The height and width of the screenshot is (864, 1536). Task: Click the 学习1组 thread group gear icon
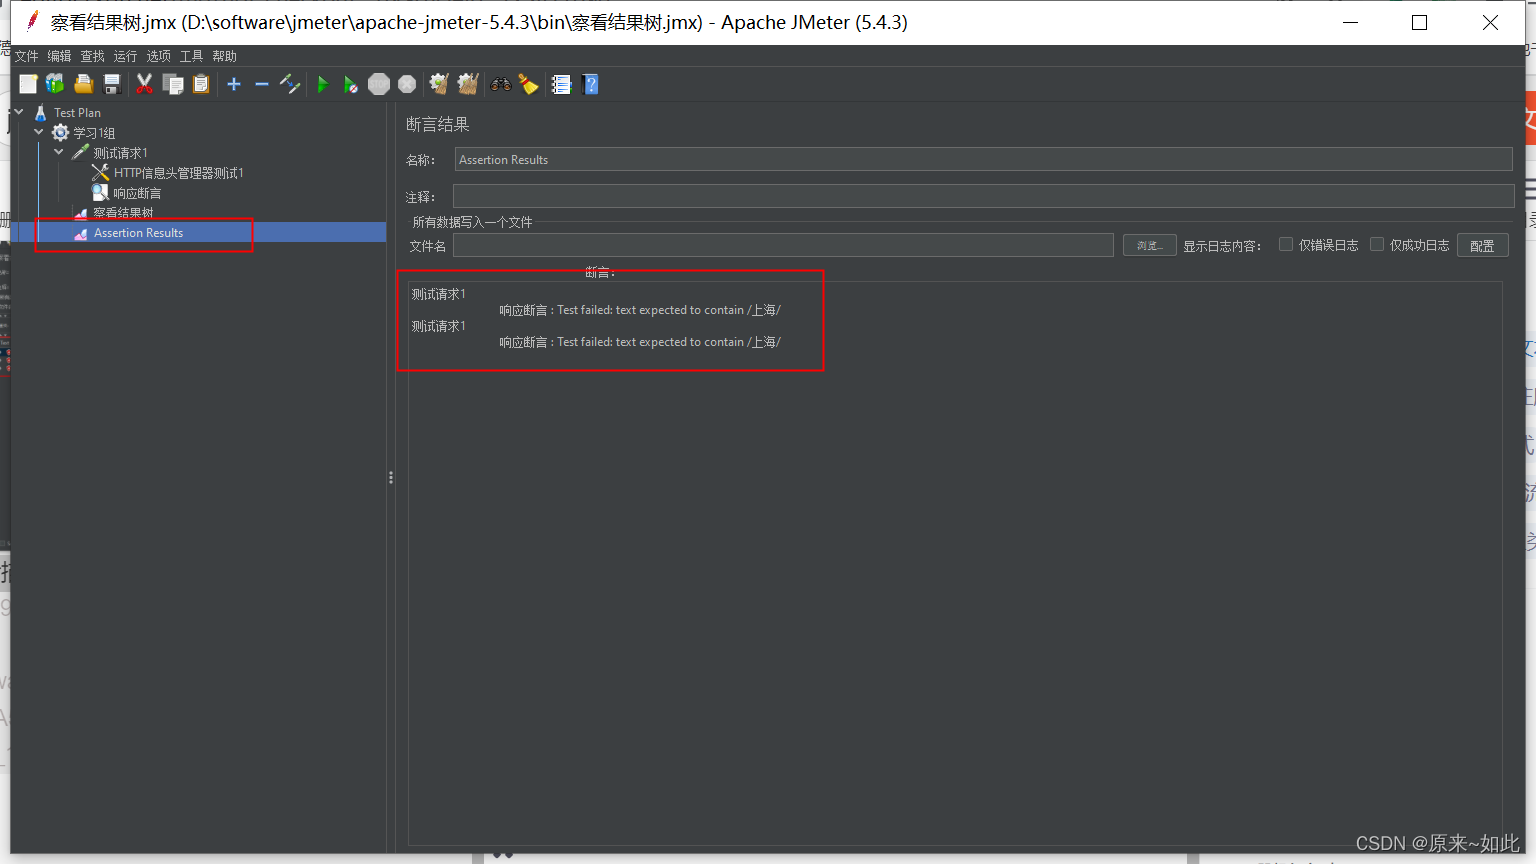(60, 132)
